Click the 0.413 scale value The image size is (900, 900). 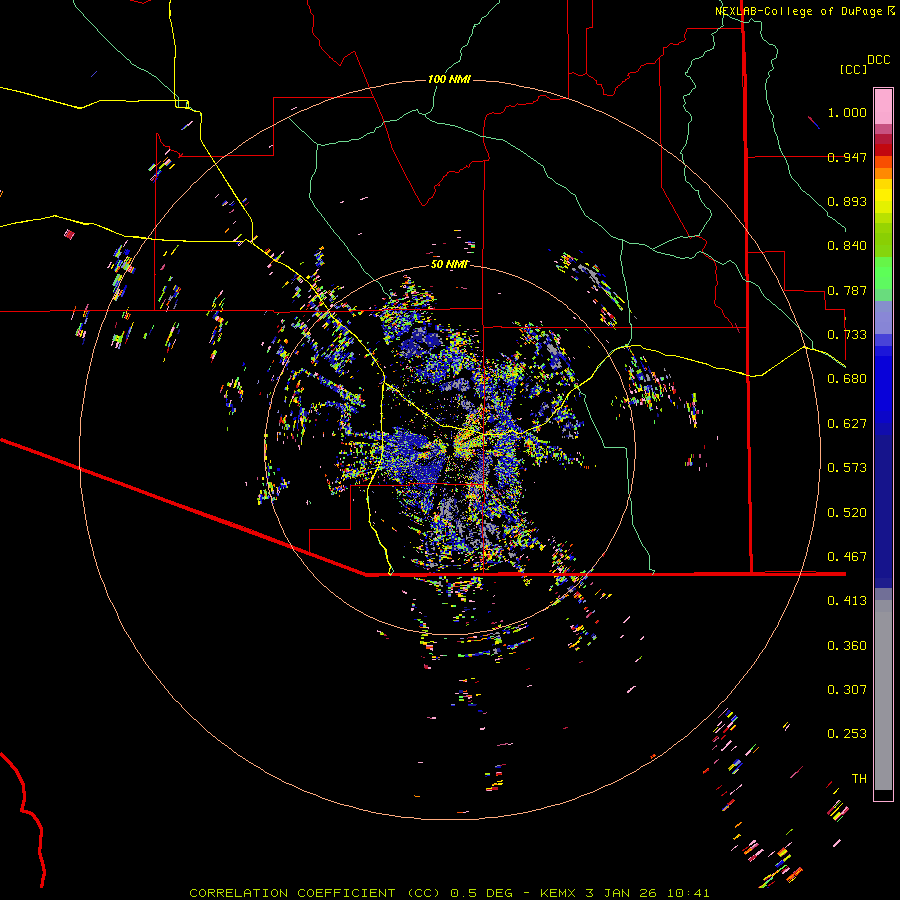(847, 601)
